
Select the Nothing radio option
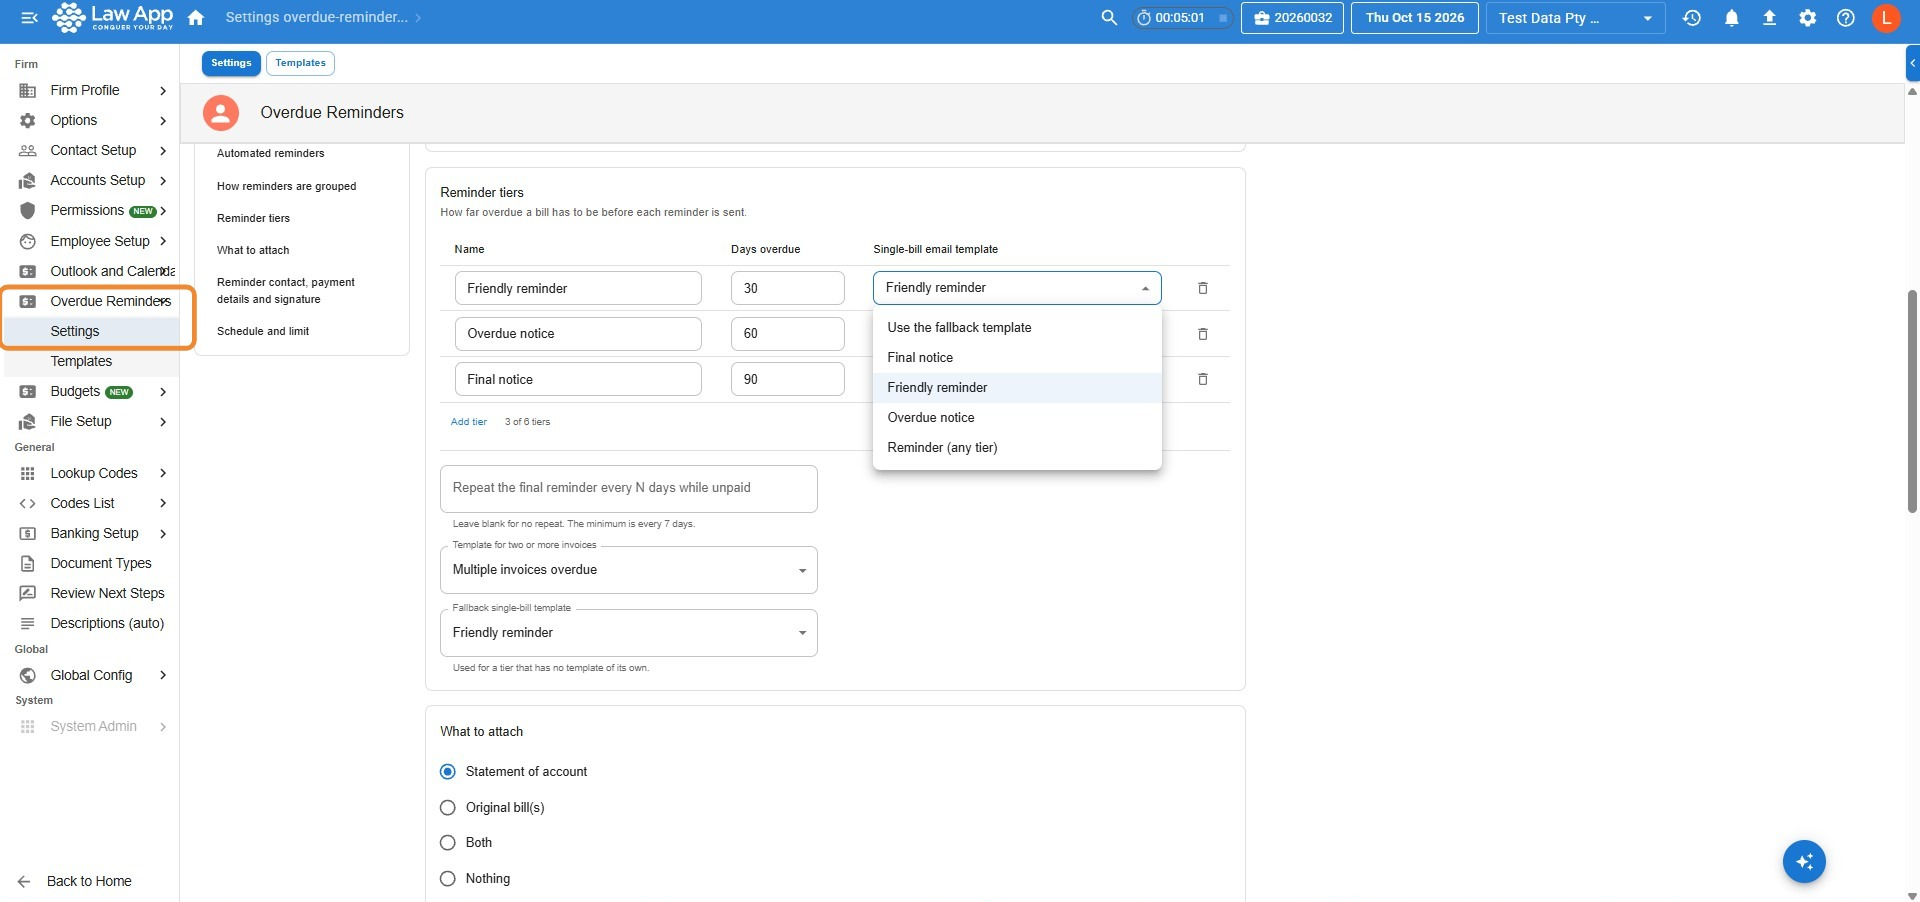coord(448,879)
